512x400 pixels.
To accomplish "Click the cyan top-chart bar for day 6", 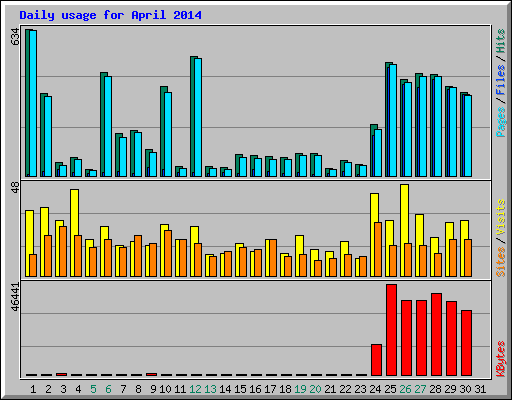I will click(108, 126).
